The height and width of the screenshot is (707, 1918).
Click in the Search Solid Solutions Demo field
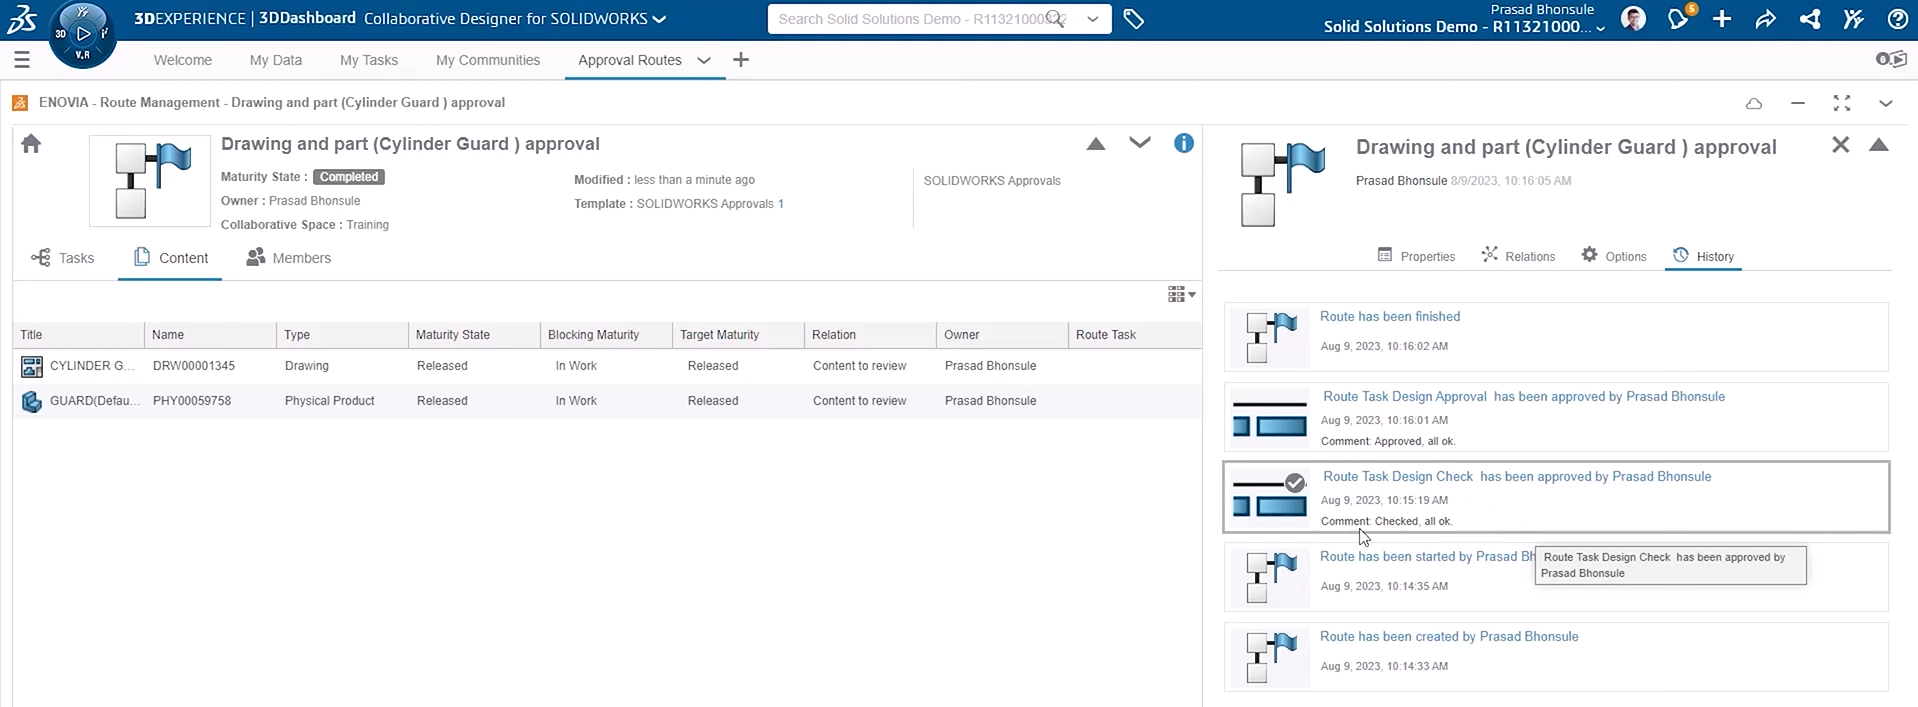click(x=910, y=19)
